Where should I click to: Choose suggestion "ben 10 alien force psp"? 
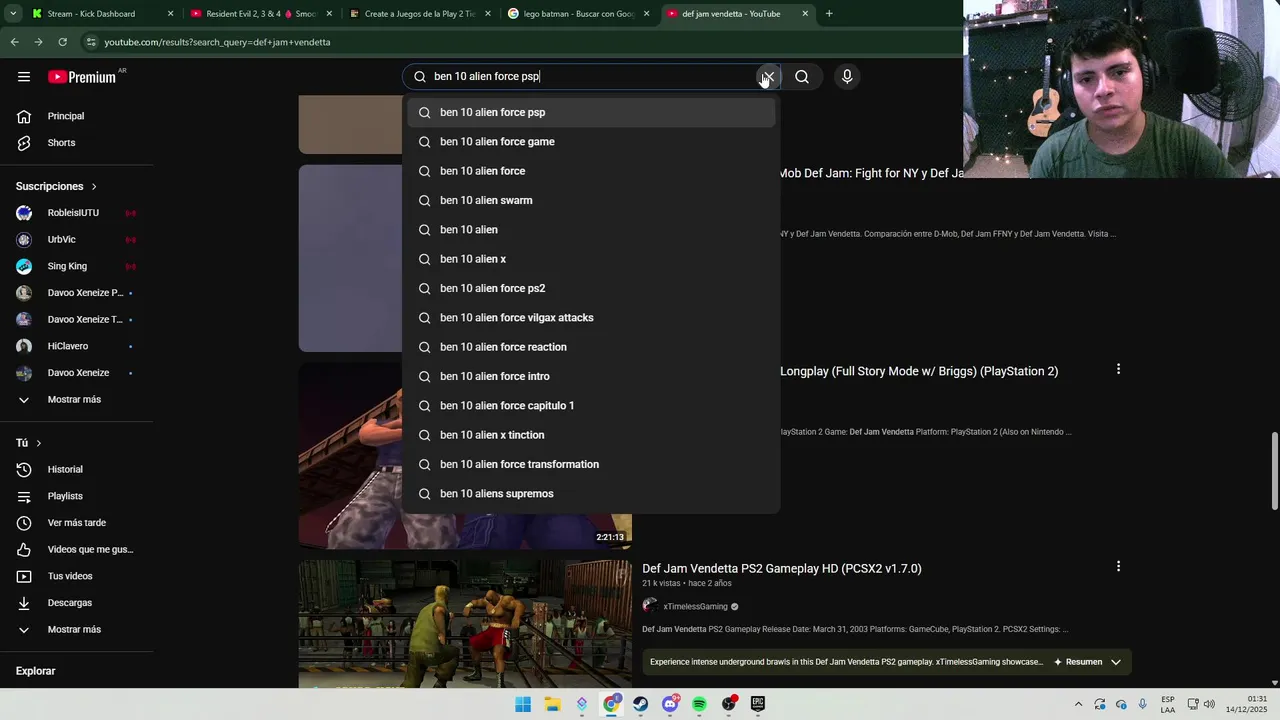click(x=591, y=112)
